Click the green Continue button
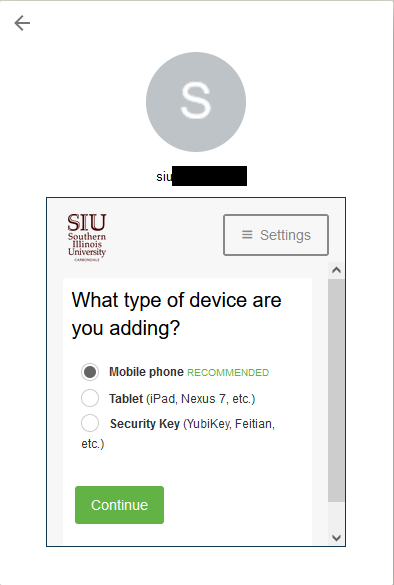394x585 pixels. [119, 505]
